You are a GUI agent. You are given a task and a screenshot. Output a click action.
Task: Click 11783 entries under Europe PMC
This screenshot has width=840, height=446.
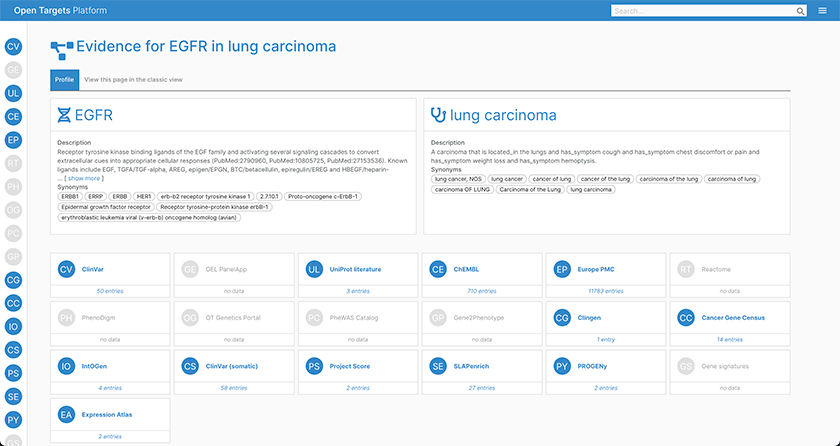(606, 291)
